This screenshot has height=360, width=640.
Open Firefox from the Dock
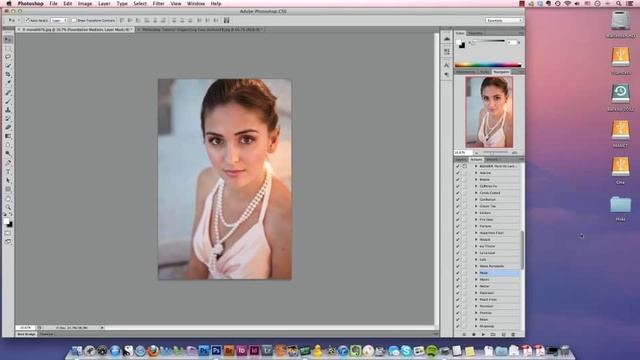coord(153,350)
